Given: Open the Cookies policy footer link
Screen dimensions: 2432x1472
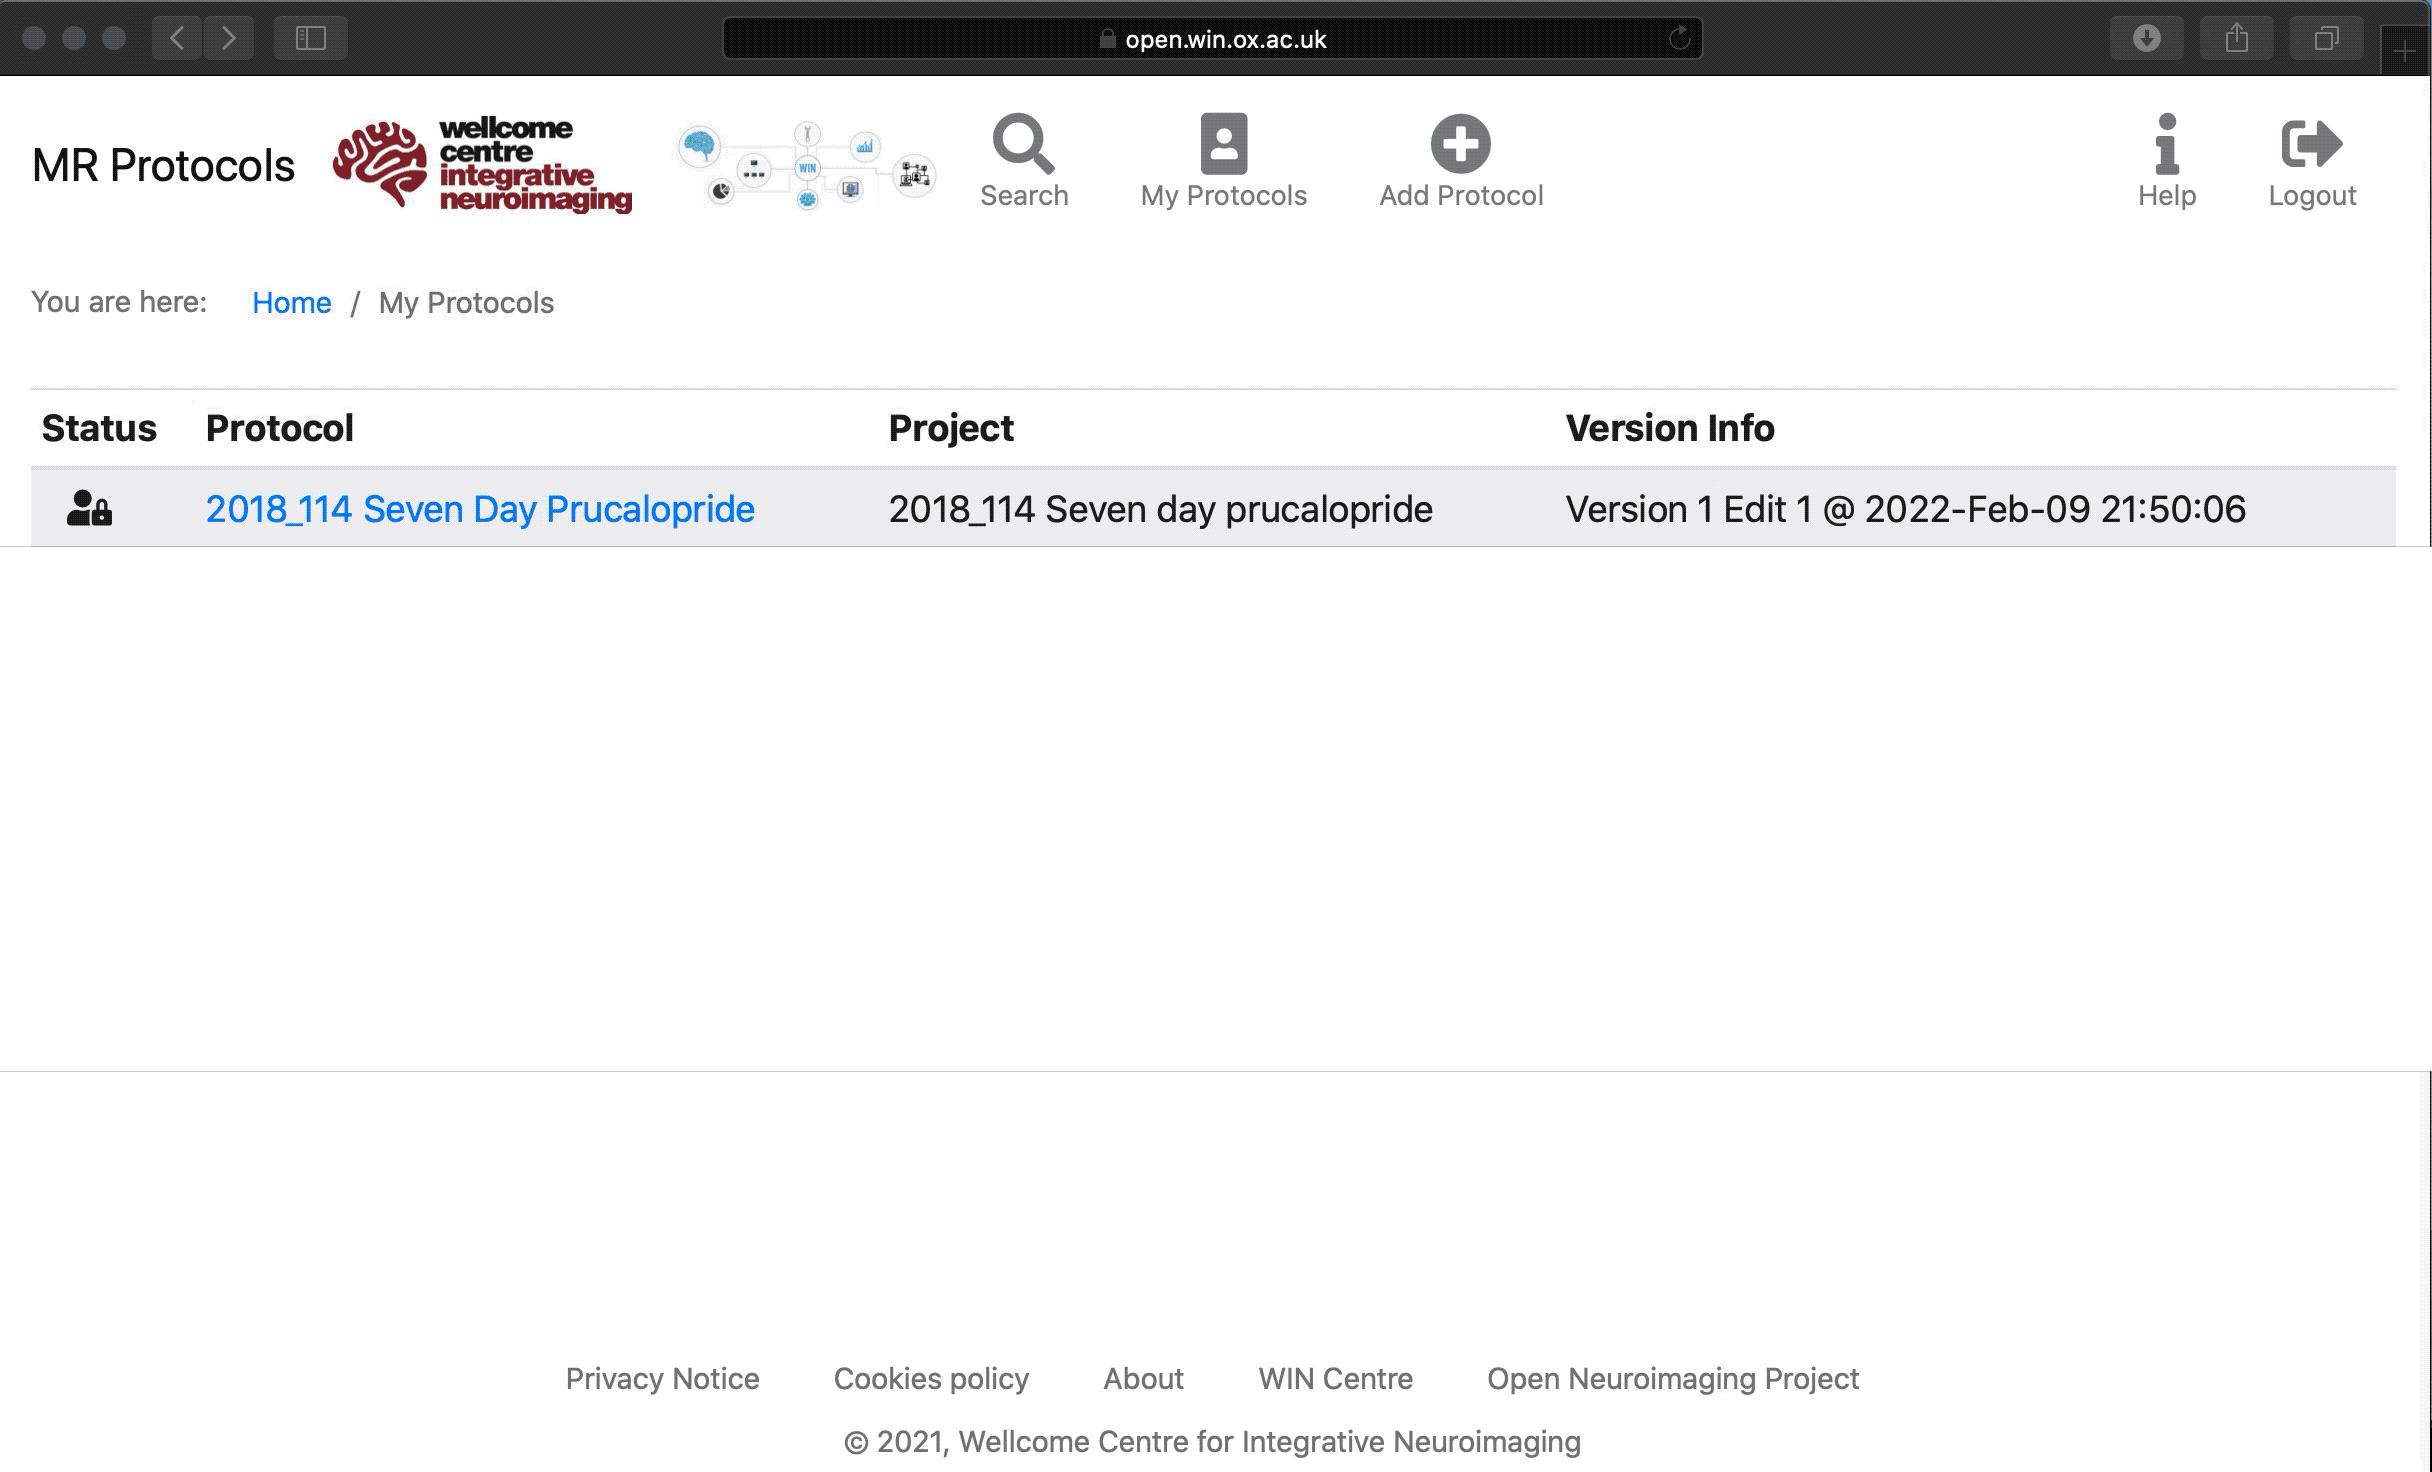Looking at the screenshot, I should coord(931,1379).
